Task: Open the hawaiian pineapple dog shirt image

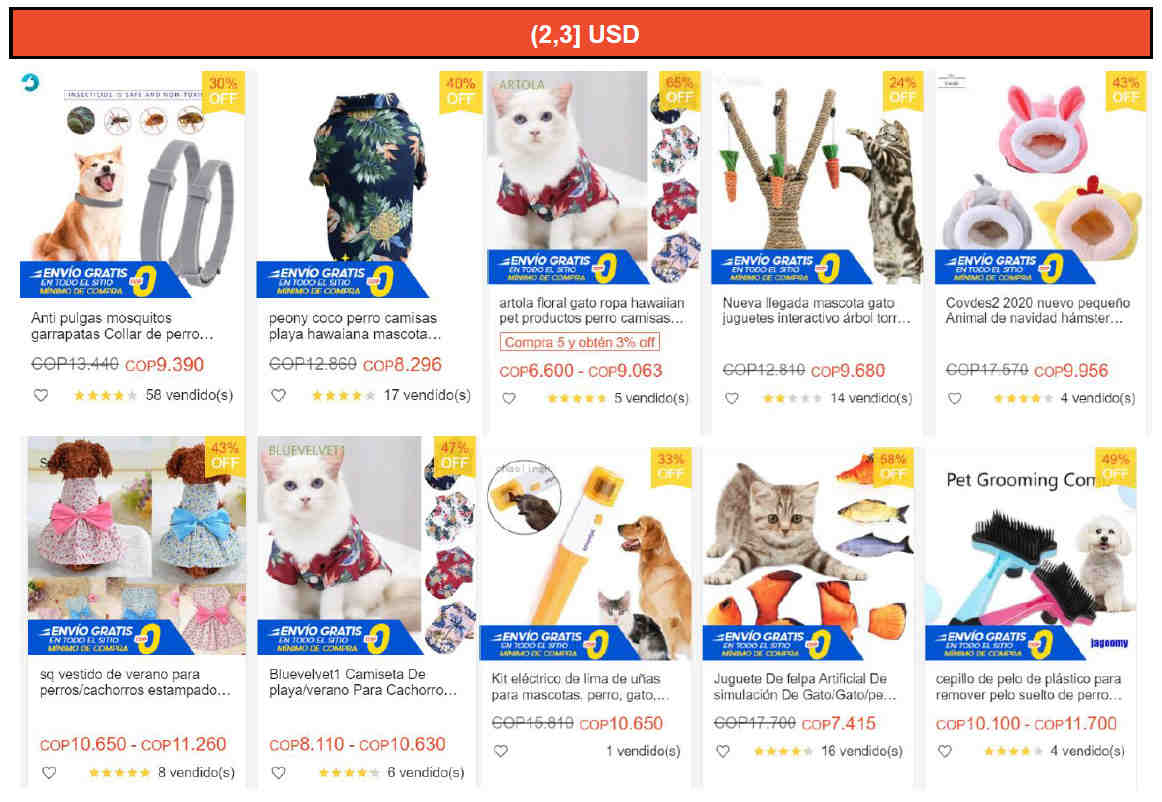Action: (x=368, y=184)
